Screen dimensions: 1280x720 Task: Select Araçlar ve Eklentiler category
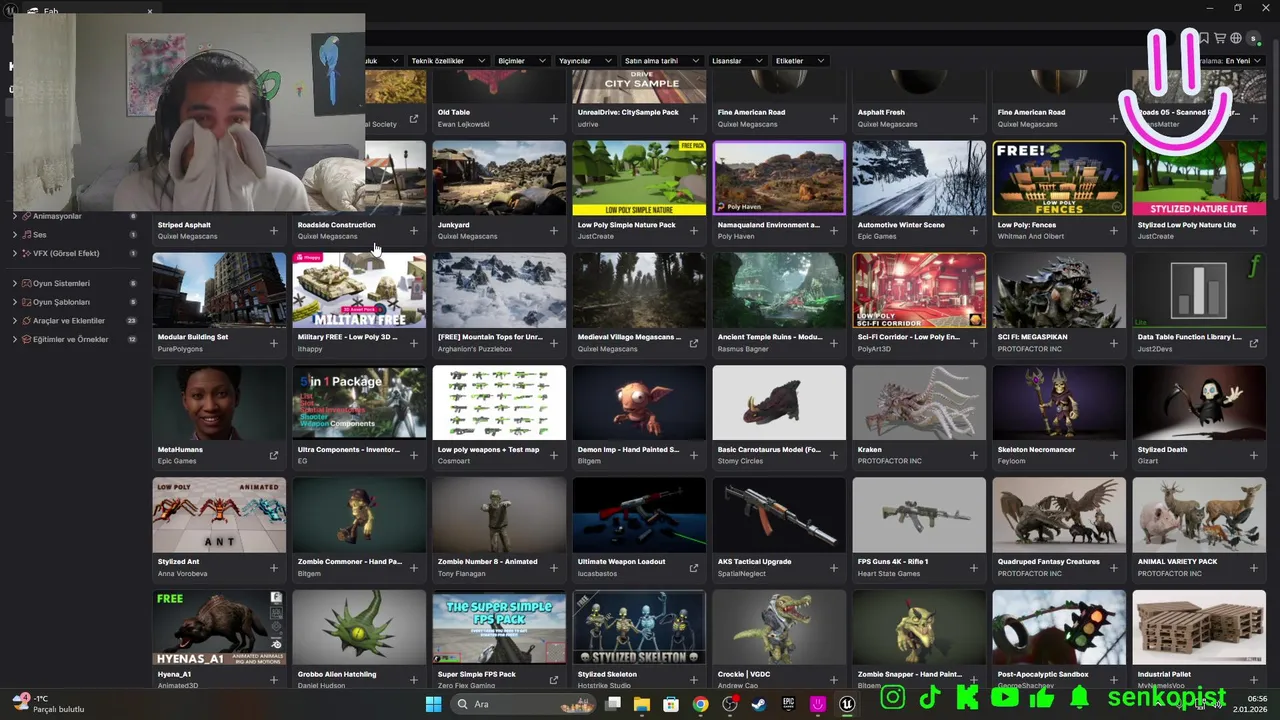pos(69,321)
